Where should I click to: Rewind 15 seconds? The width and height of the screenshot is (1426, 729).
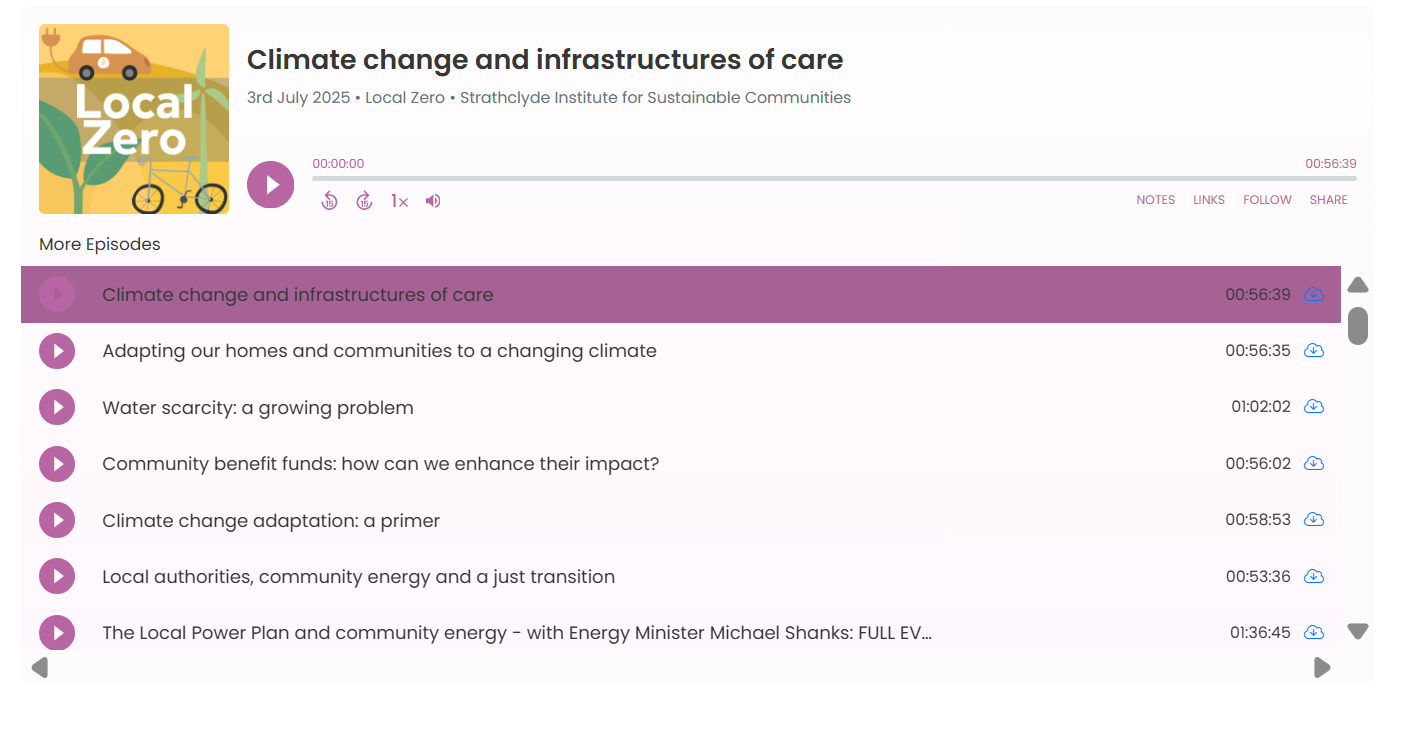pyautogui.click(x=329, y=201)
